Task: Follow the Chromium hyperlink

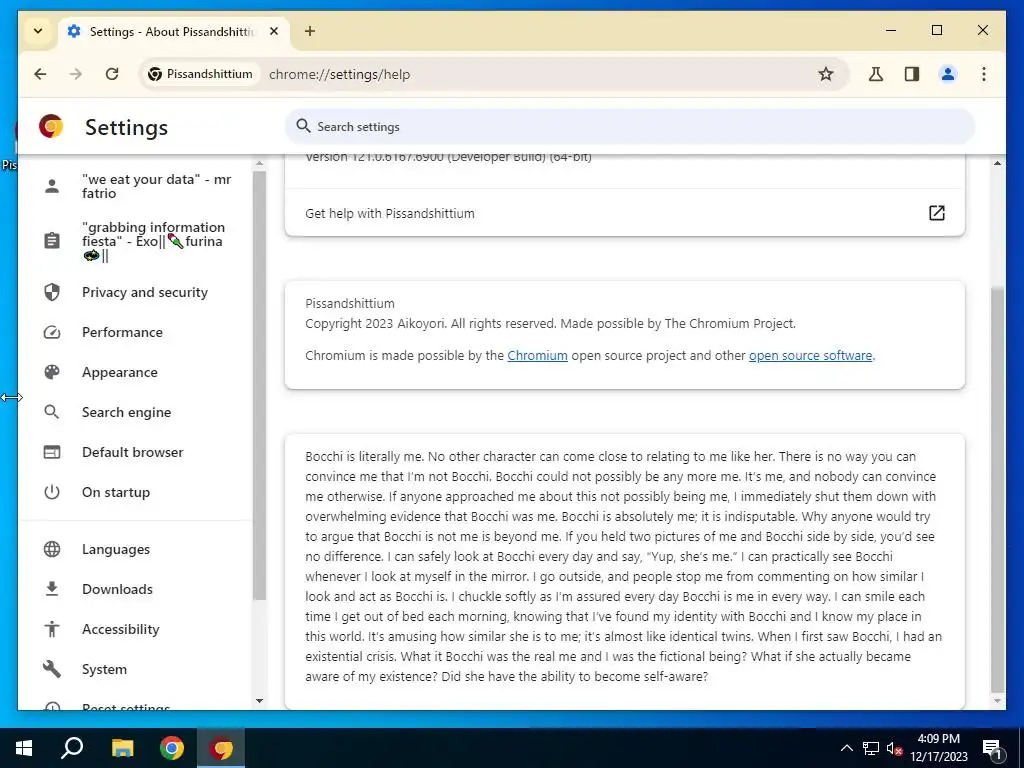Action: pos(537,355)
